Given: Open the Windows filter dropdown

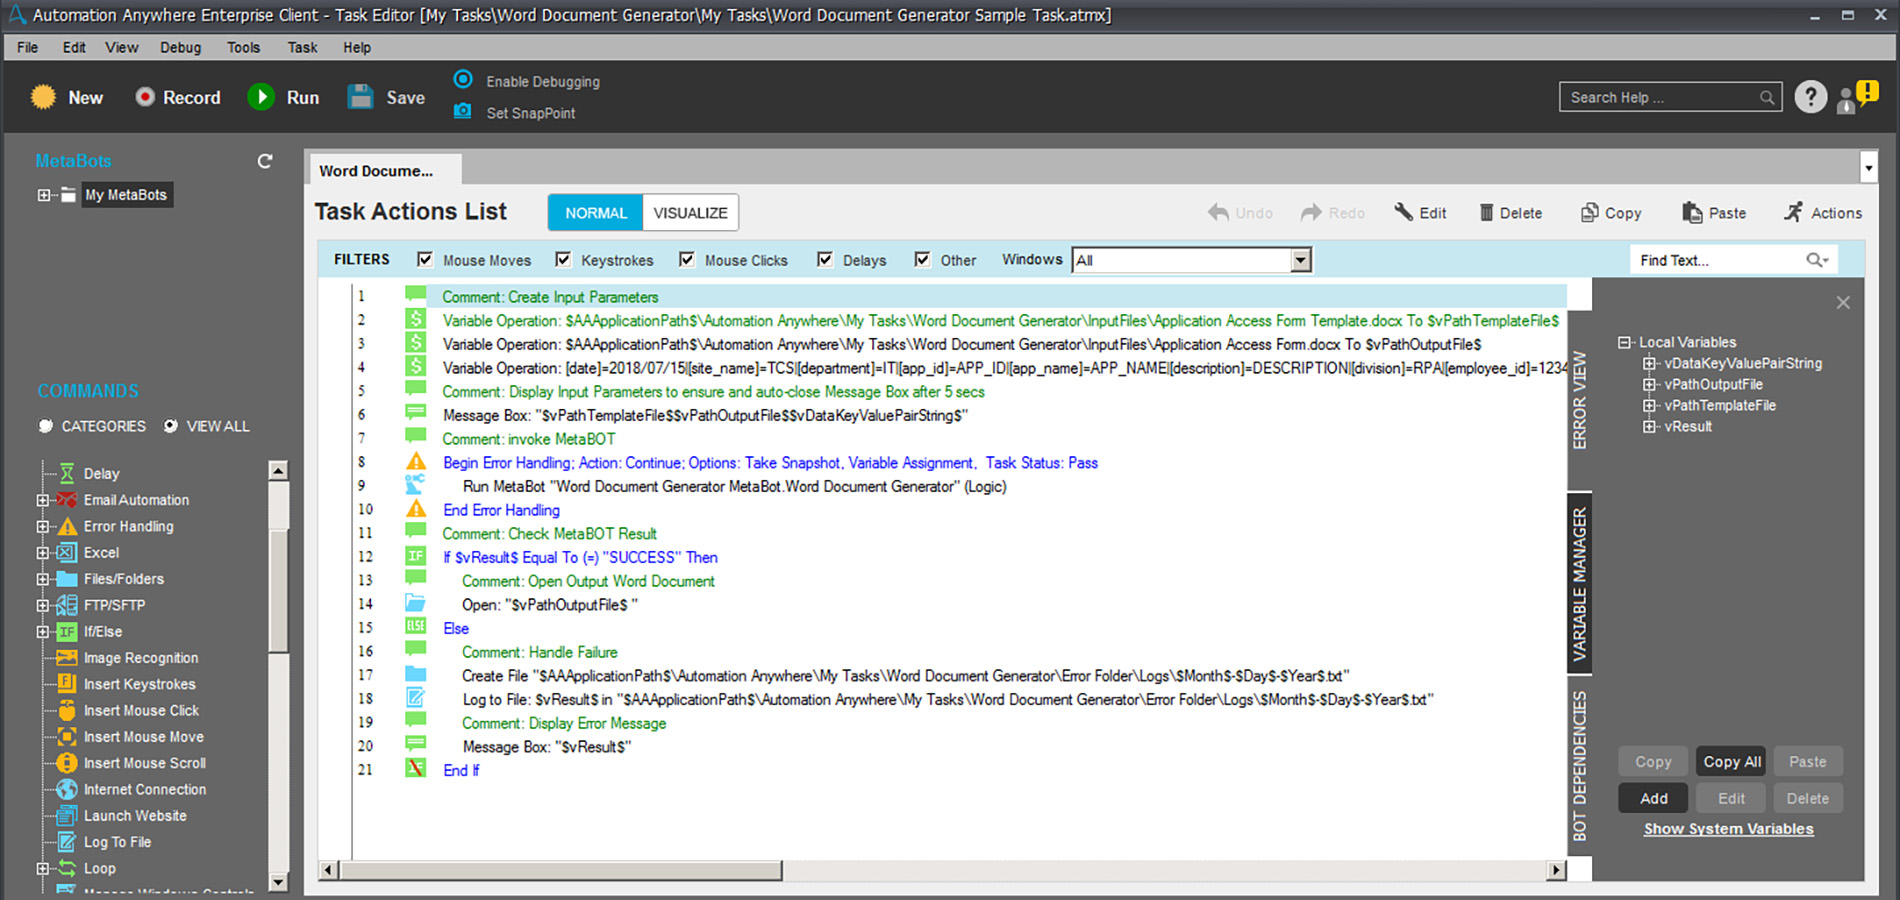Looking at the screenshot, I should 1300,260.
